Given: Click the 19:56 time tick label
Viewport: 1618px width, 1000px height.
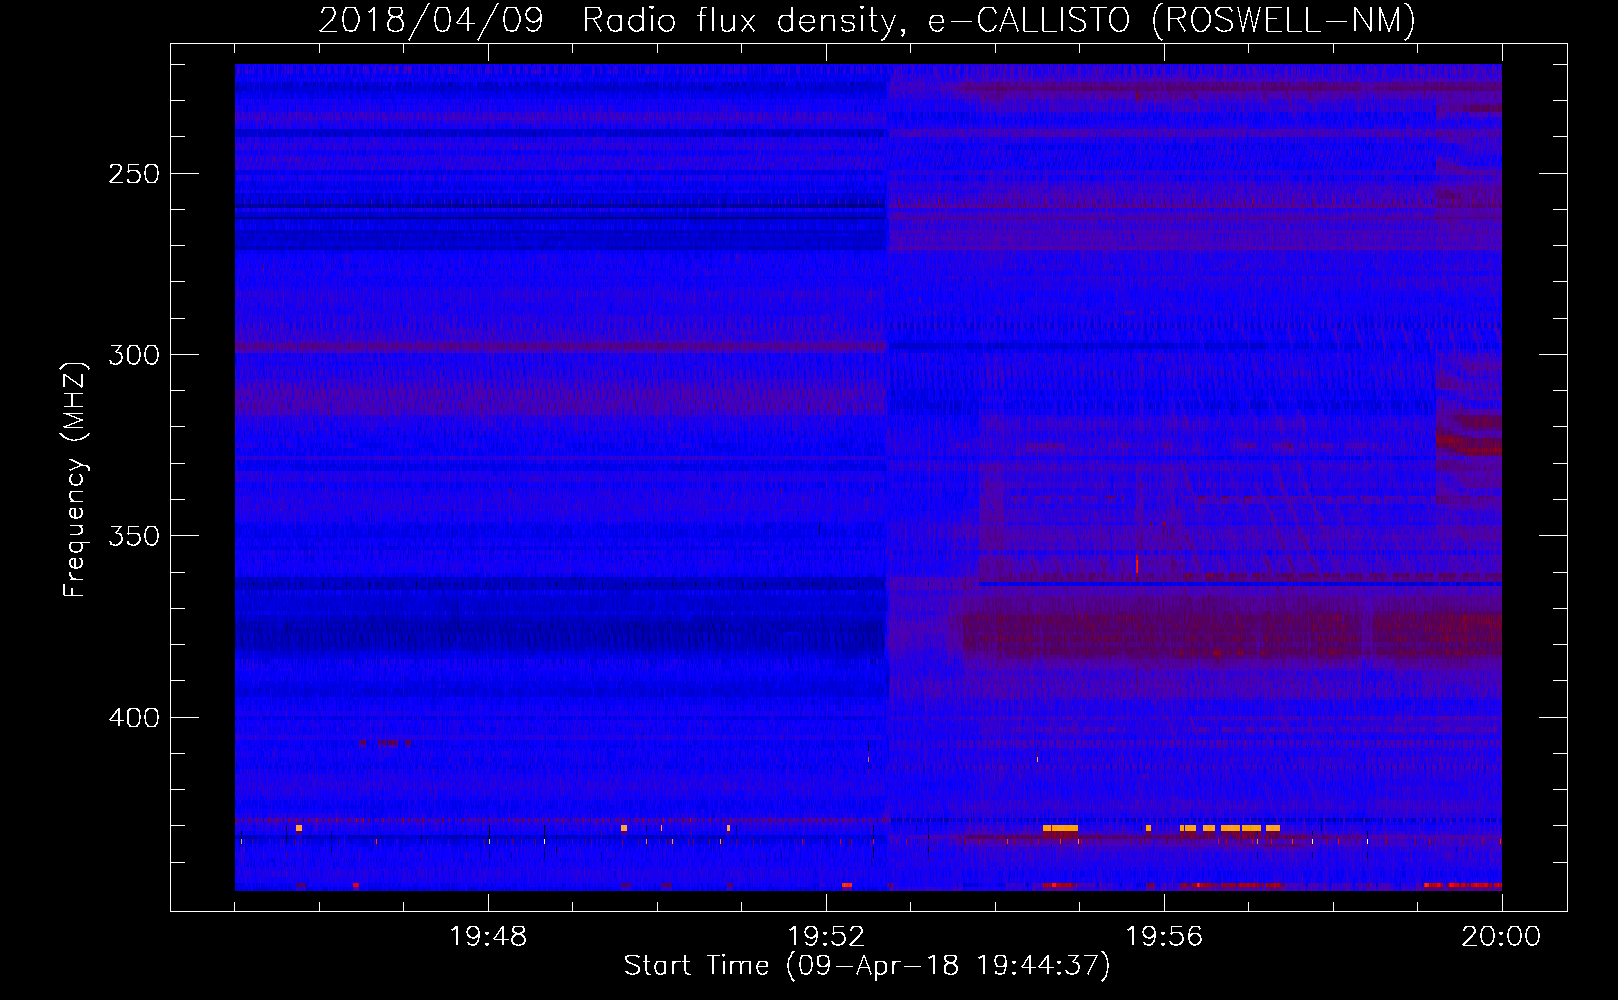Looking at the screenshot, I should 1164,937.
